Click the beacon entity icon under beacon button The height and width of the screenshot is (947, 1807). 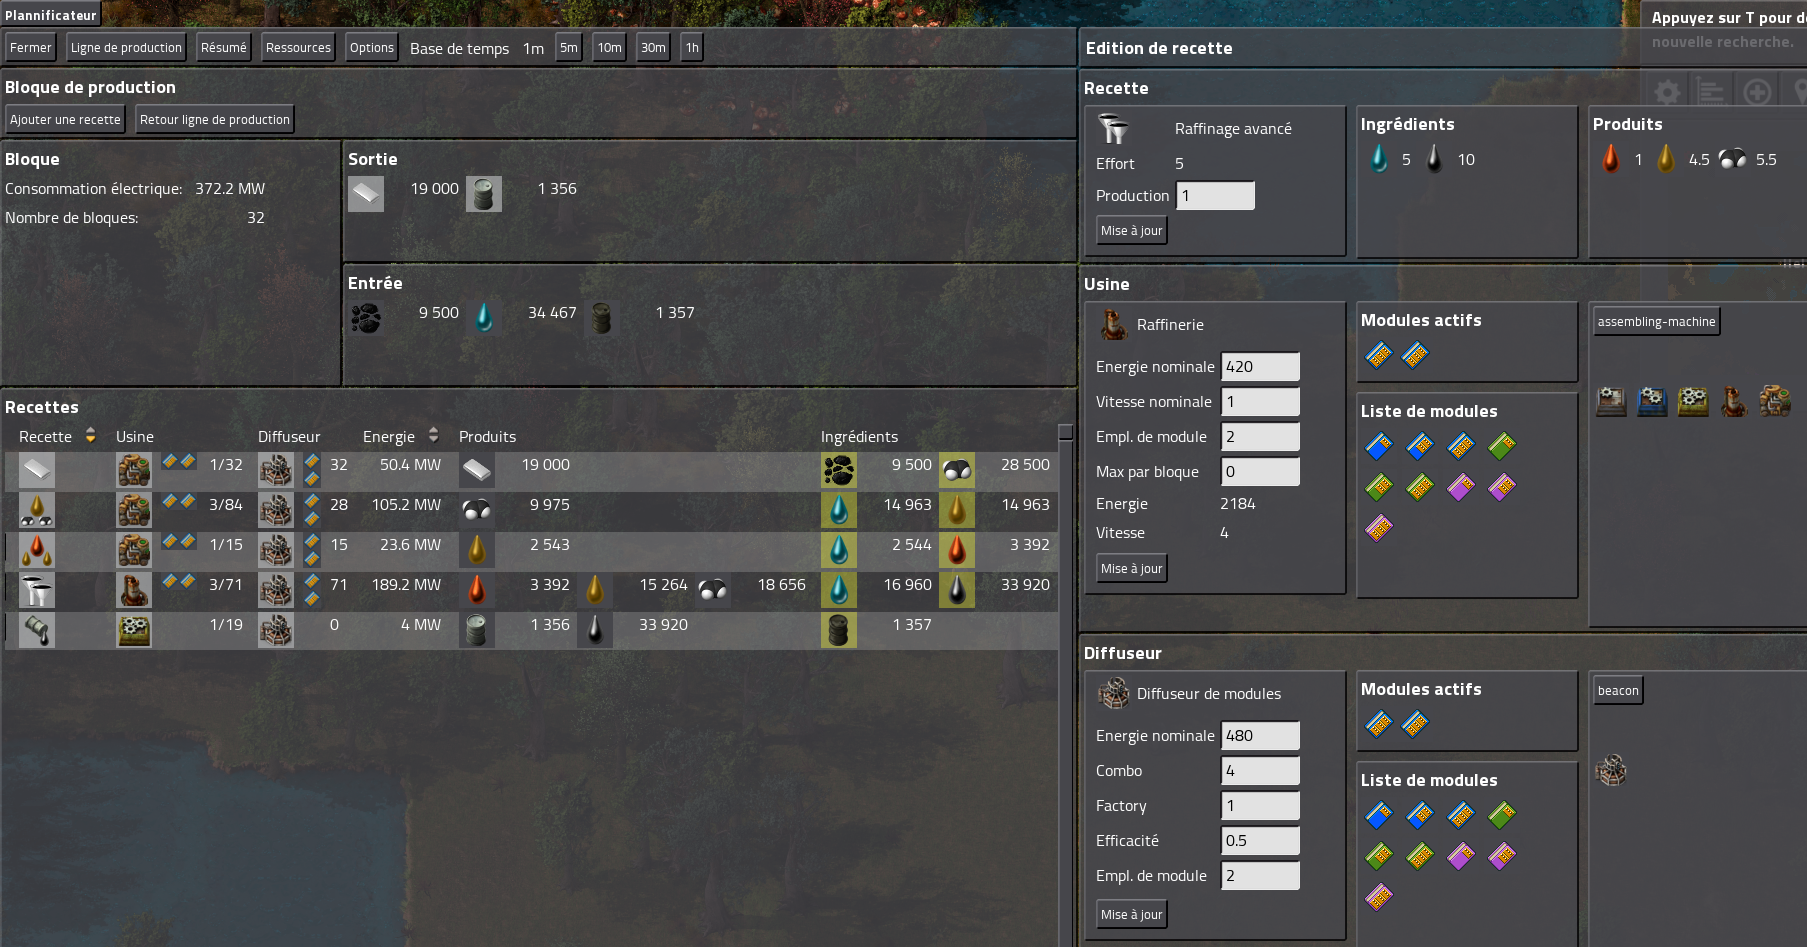coord(1611,770)
